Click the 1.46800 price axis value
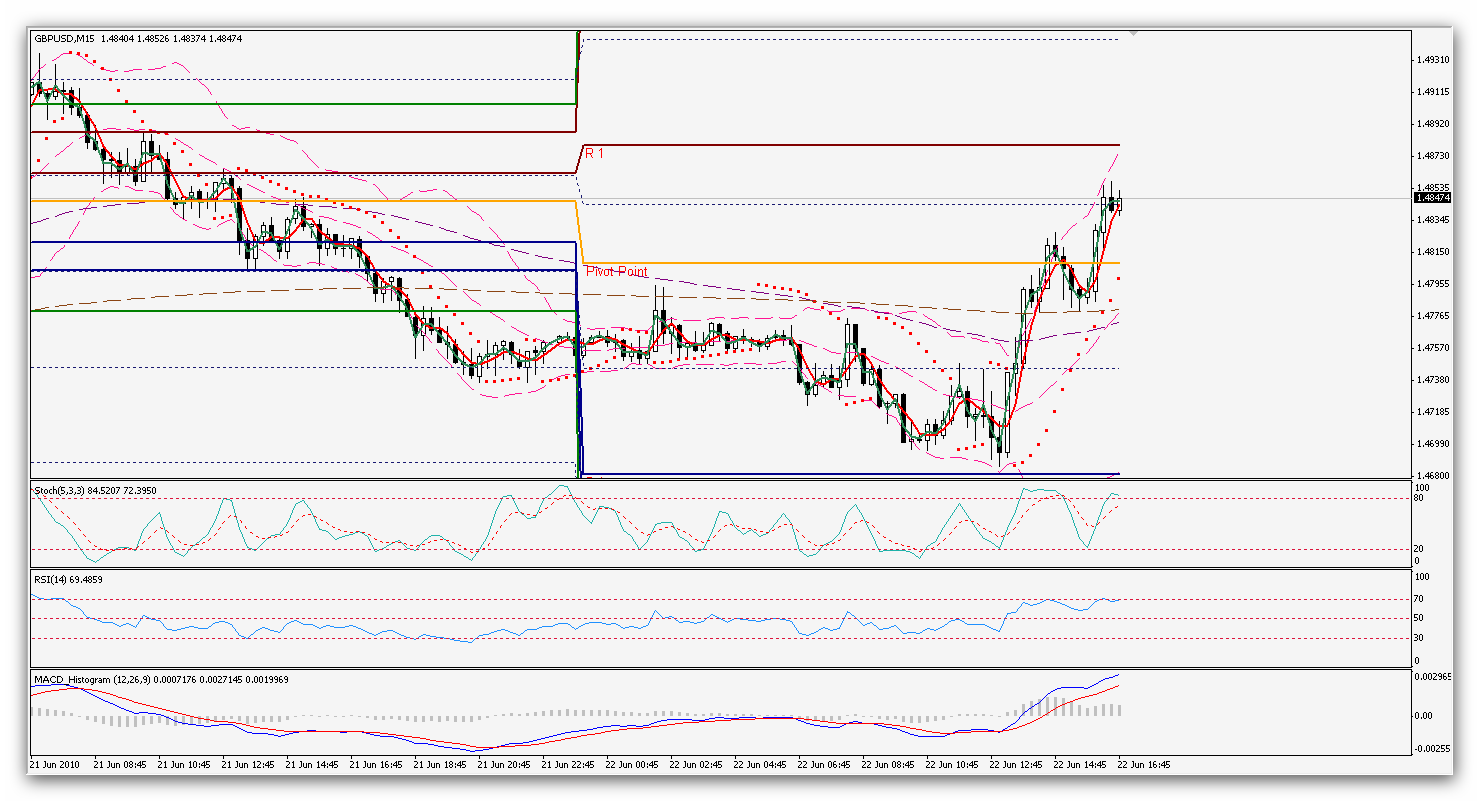The width and height of the screenshot is (1479, 801). (x=1431, y=475)
